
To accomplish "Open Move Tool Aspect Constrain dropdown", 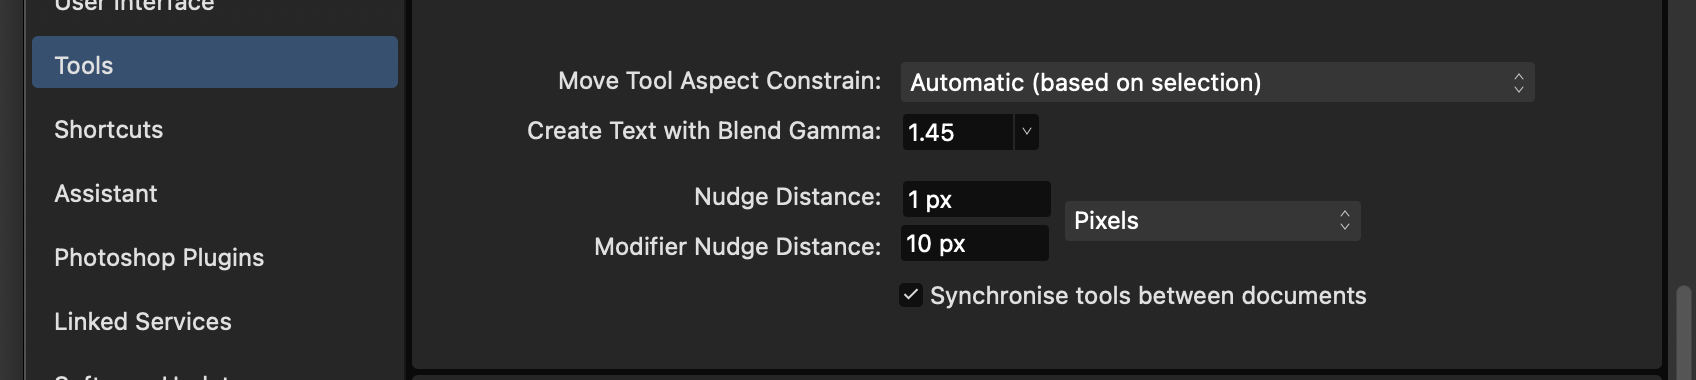I will [1217, 82].
